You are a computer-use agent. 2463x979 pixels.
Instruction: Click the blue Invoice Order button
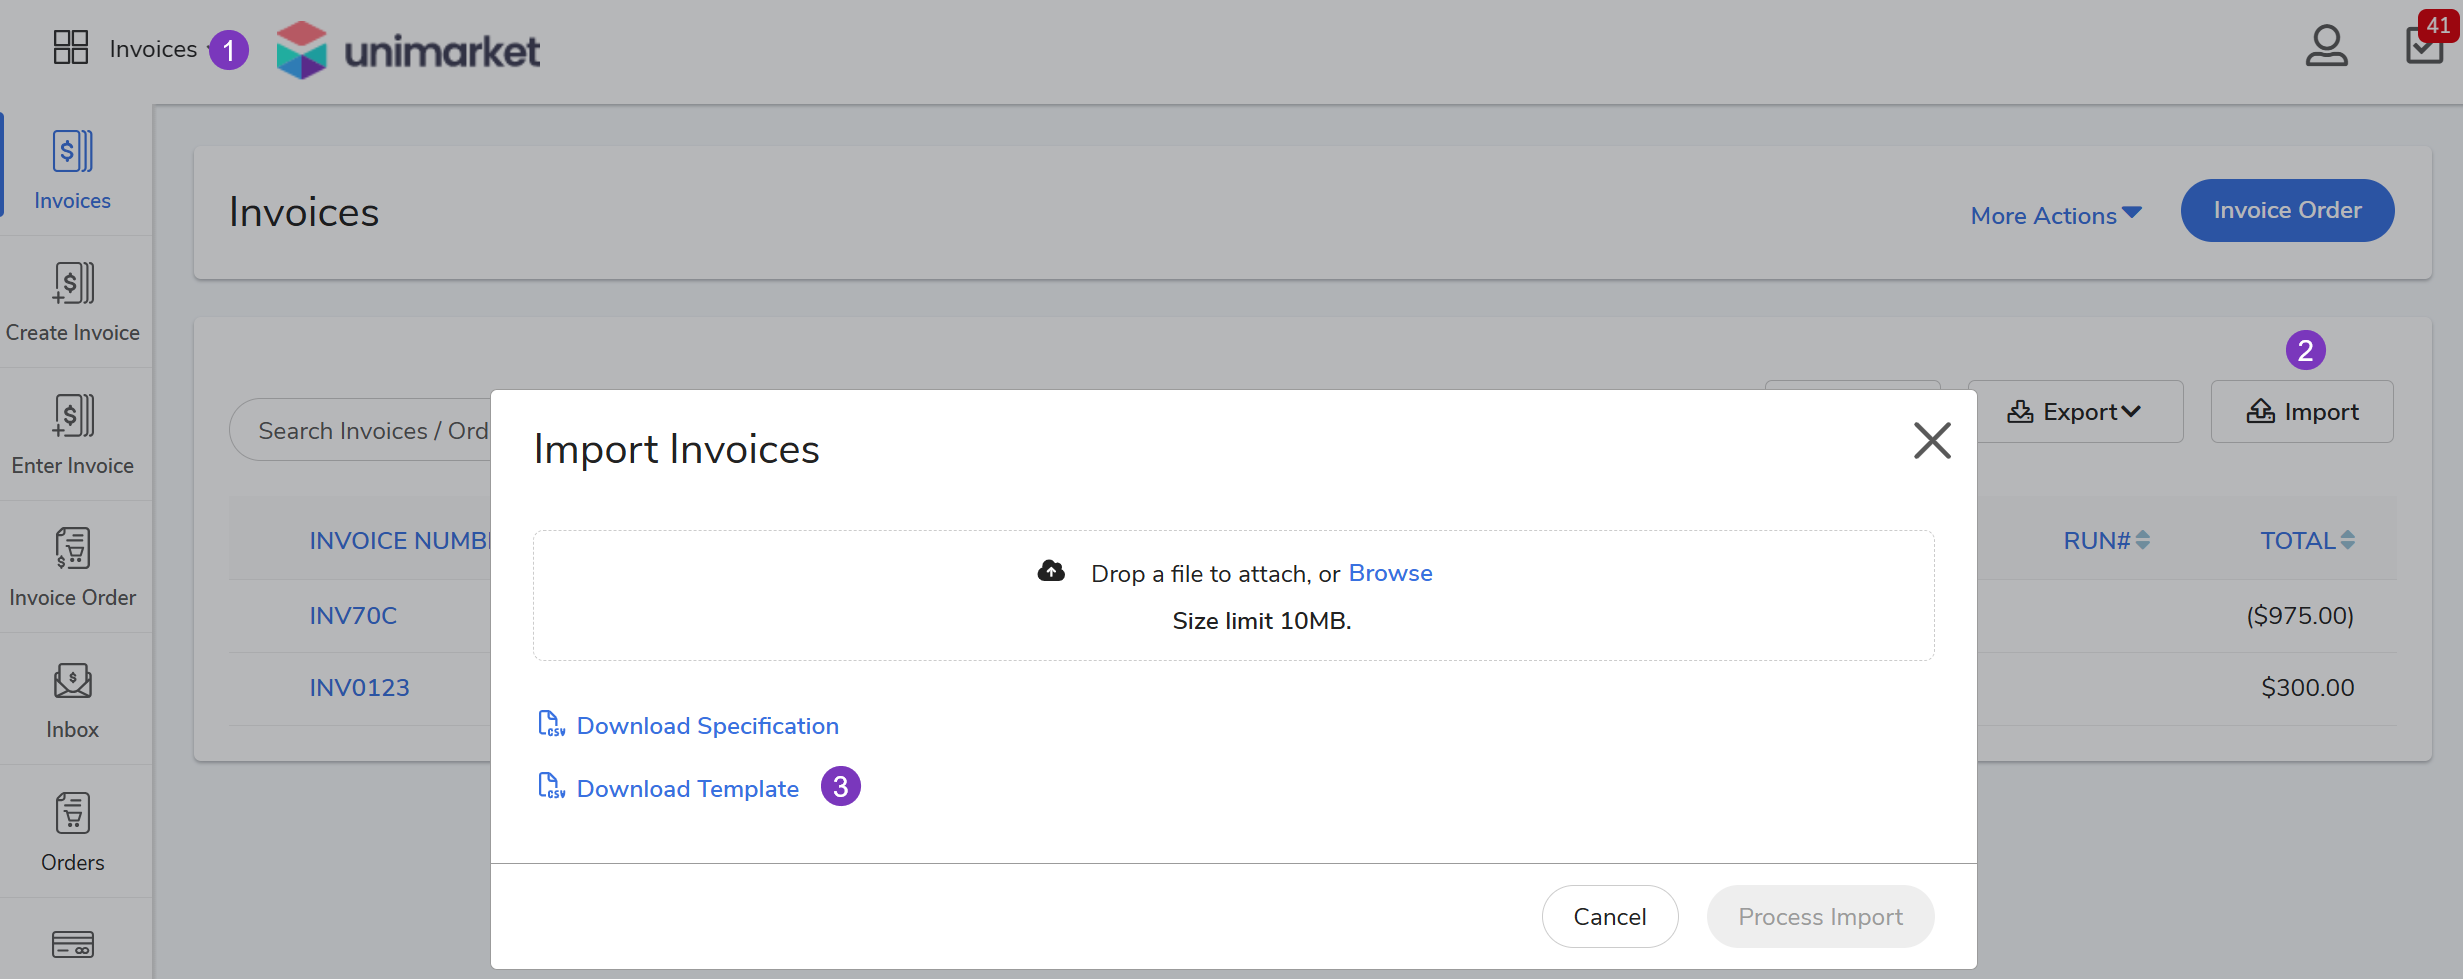point(2286,210)
